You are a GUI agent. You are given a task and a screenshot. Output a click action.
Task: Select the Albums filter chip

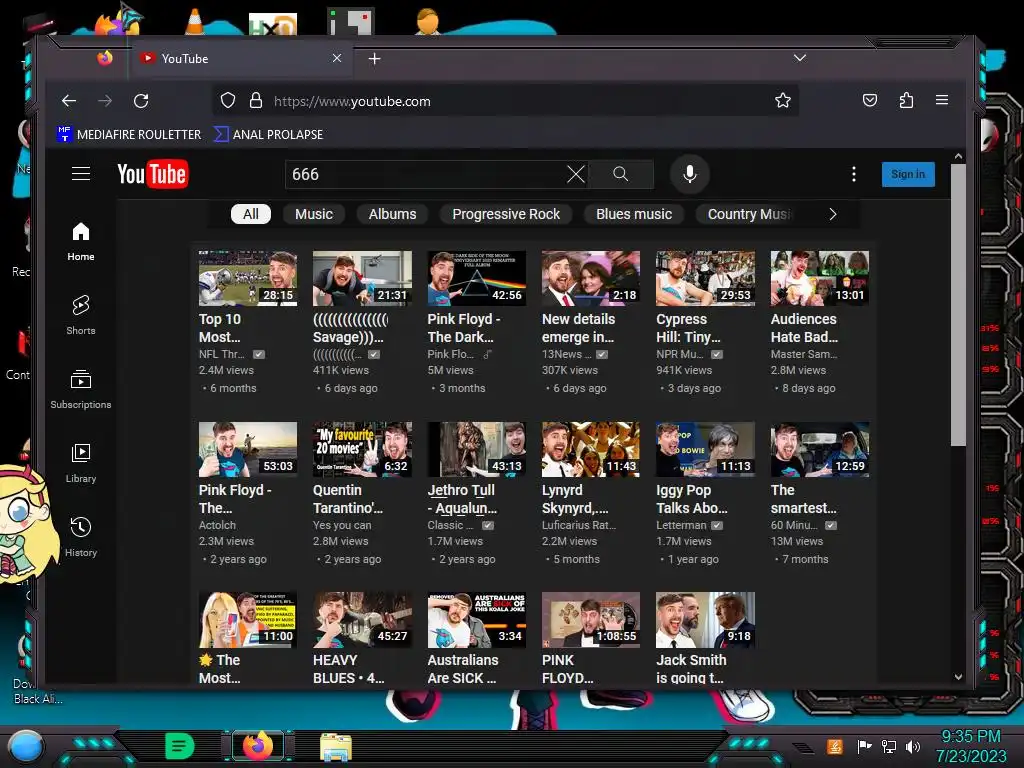(392, 214)
